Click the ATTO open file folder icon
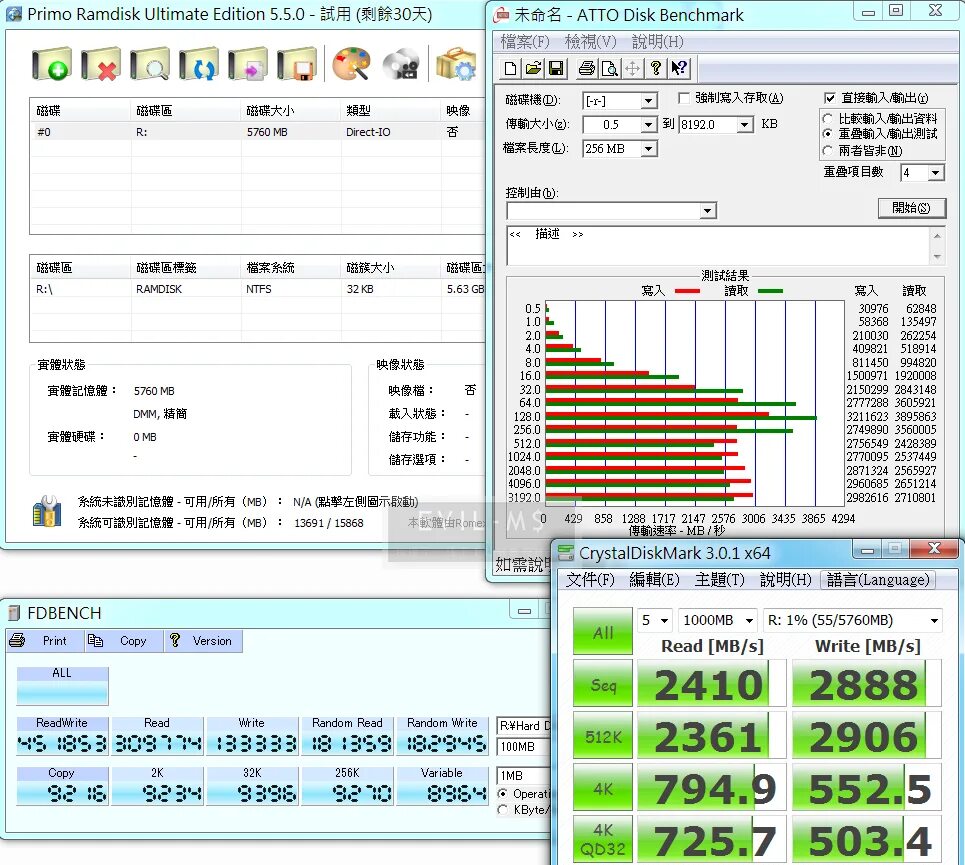 pos(534,68)
